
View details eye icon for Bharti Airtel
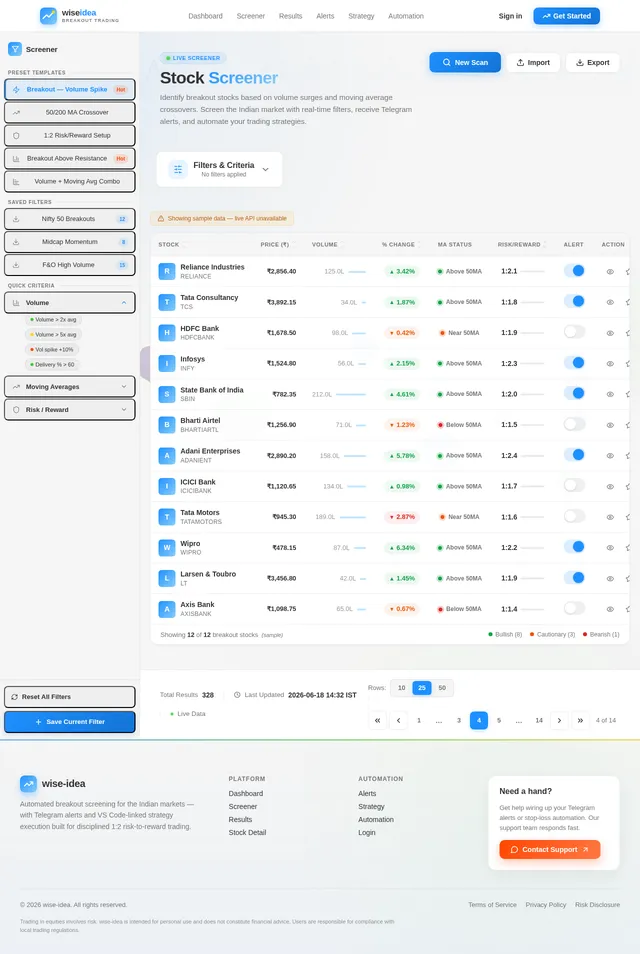click(610, 425)
